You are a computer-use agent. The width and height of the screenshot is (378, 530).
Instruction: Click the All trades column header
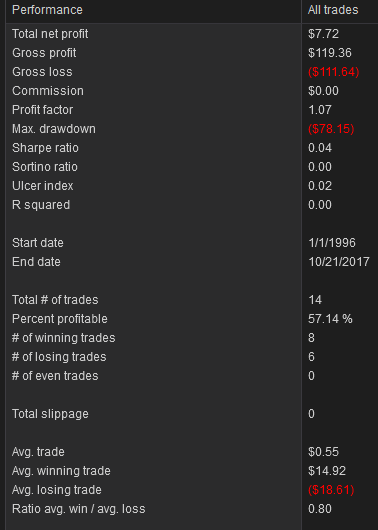(x=333, y=10)
